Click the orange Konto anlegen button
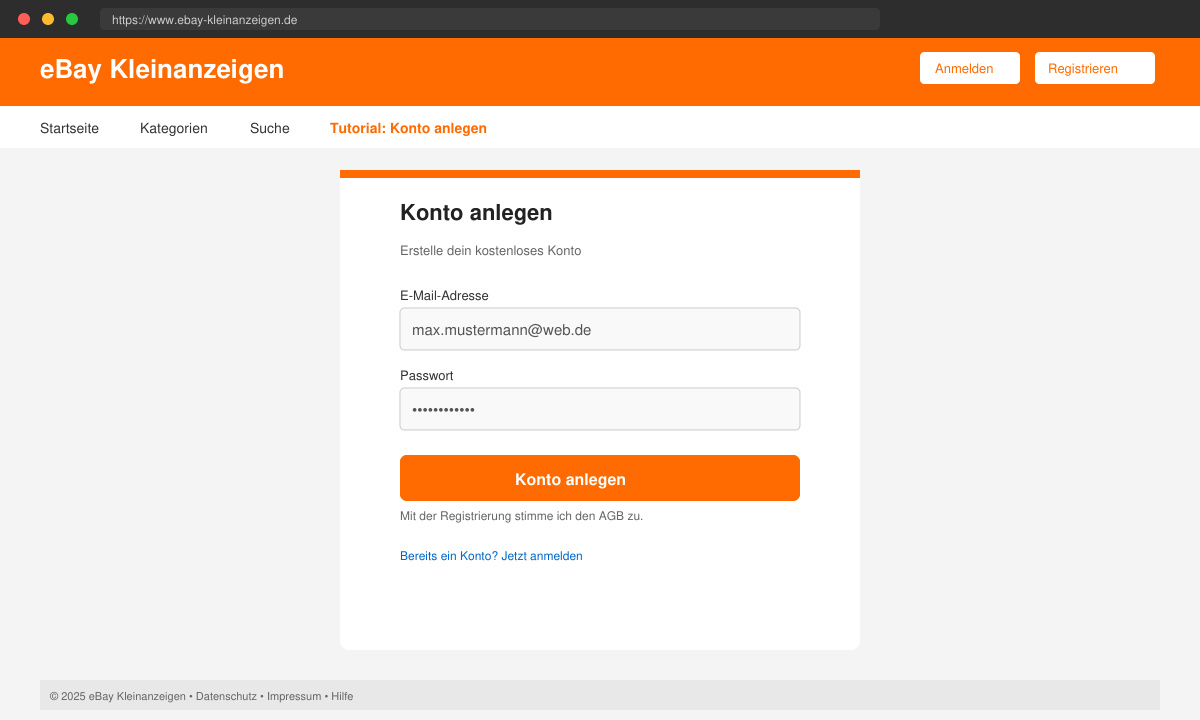 pos(600,478)
